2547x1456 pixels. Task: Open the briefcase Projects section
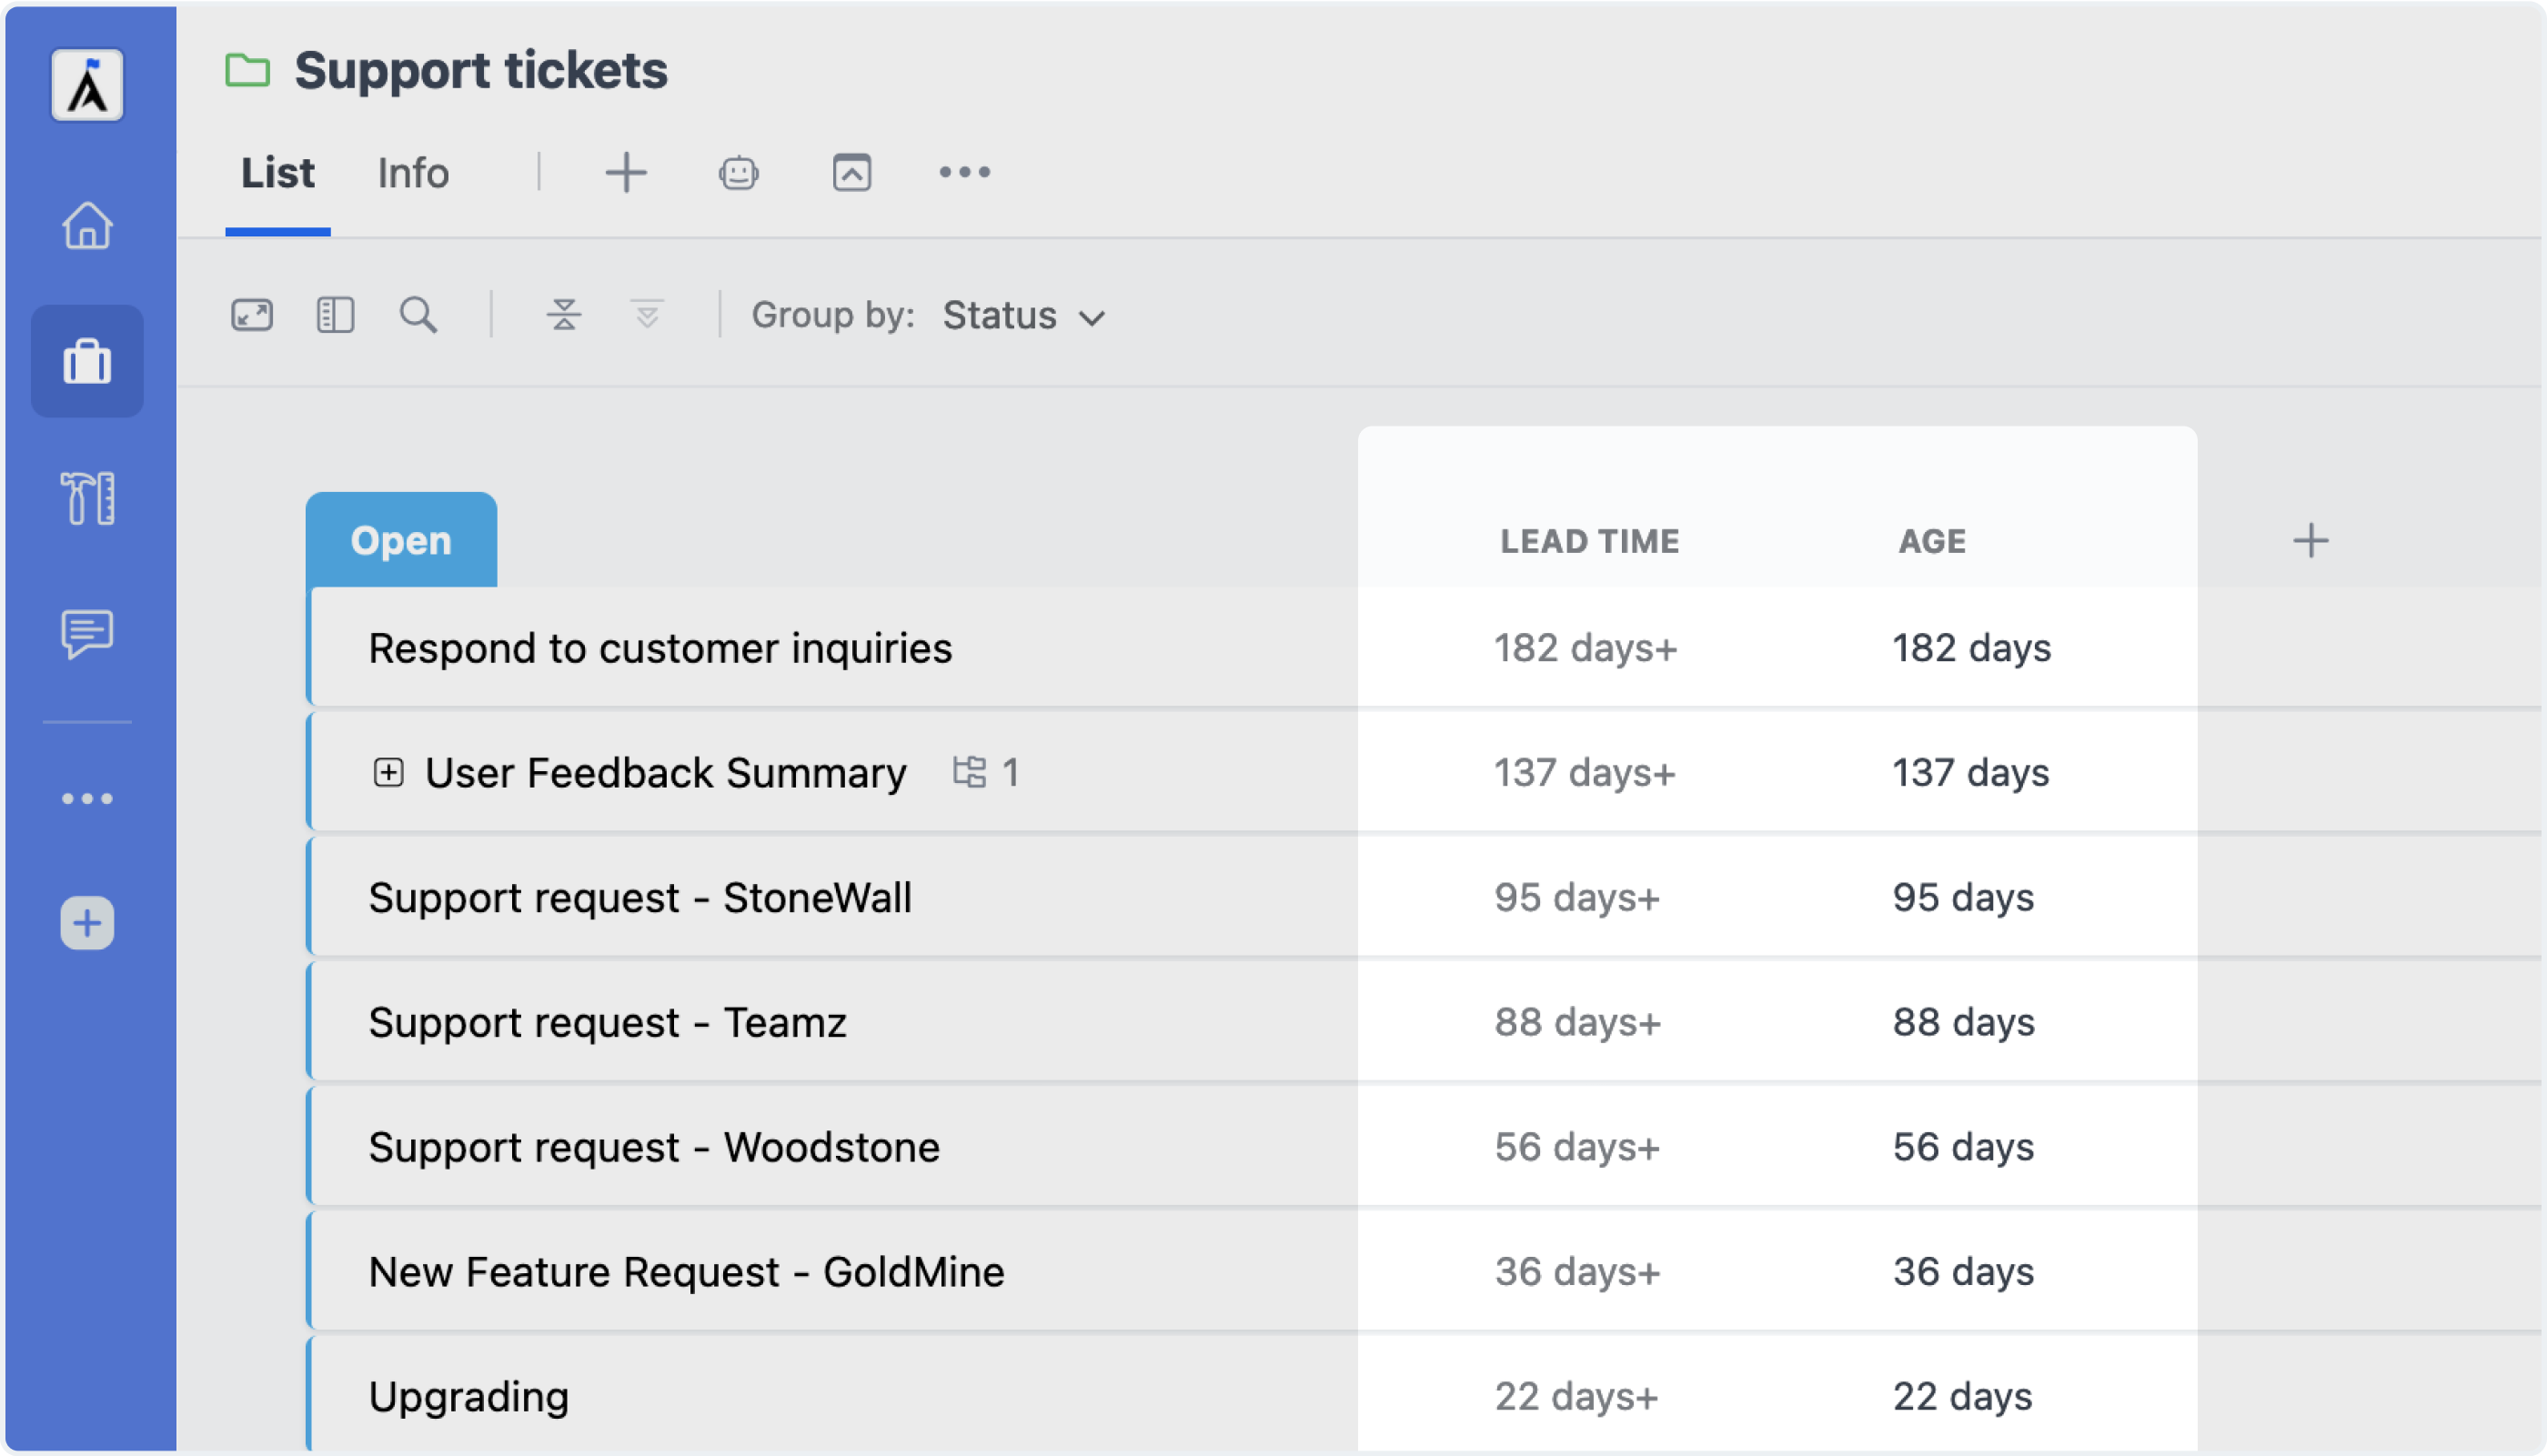(87, 361)
